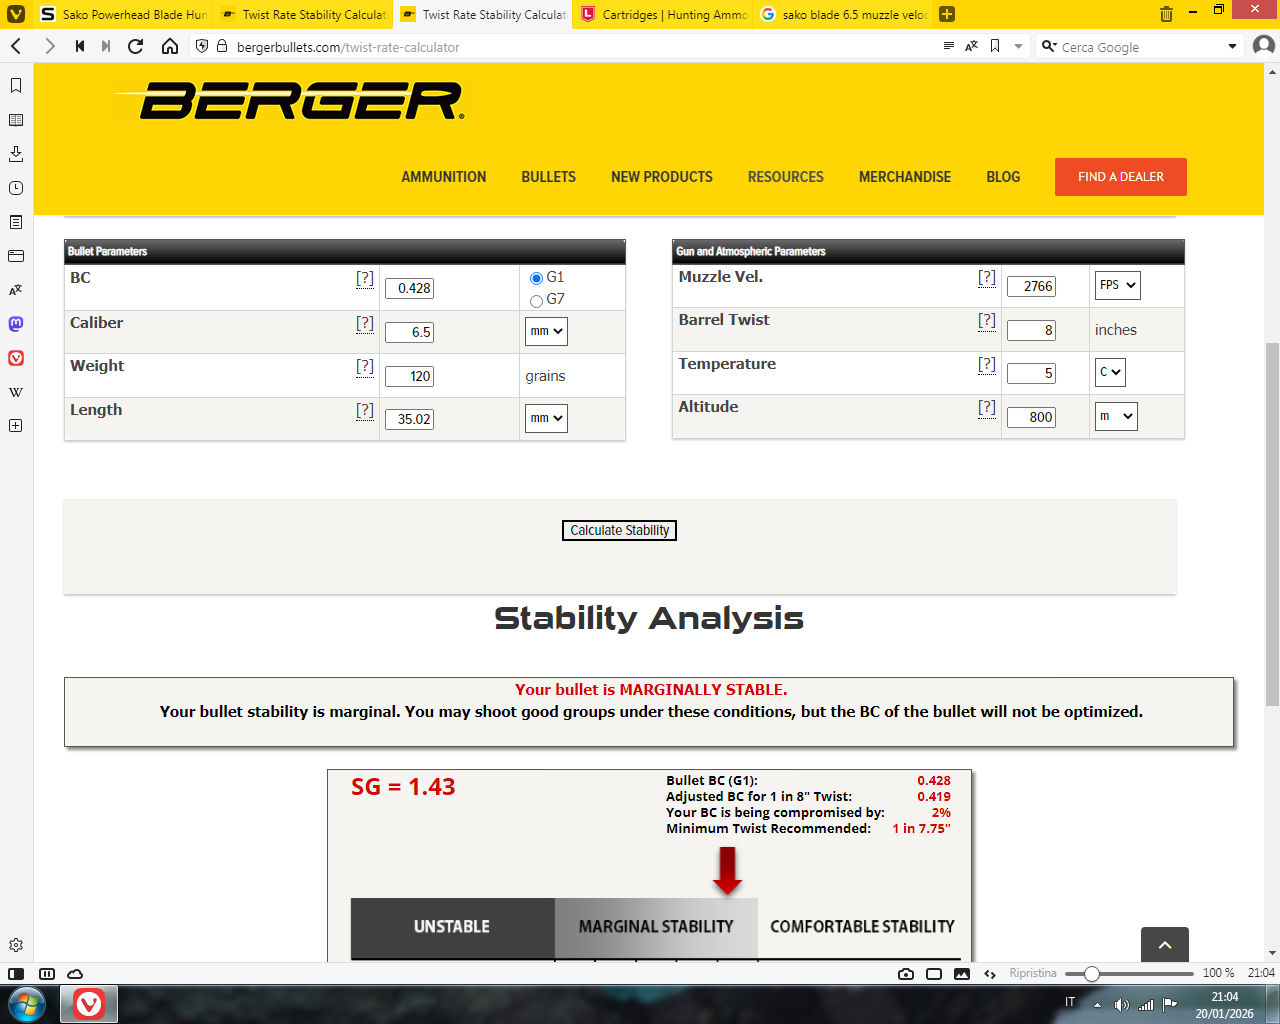Capture page with status bar camera icon
The width and height of the screenshot is (1280, 1024).
[x=906, y=973]
